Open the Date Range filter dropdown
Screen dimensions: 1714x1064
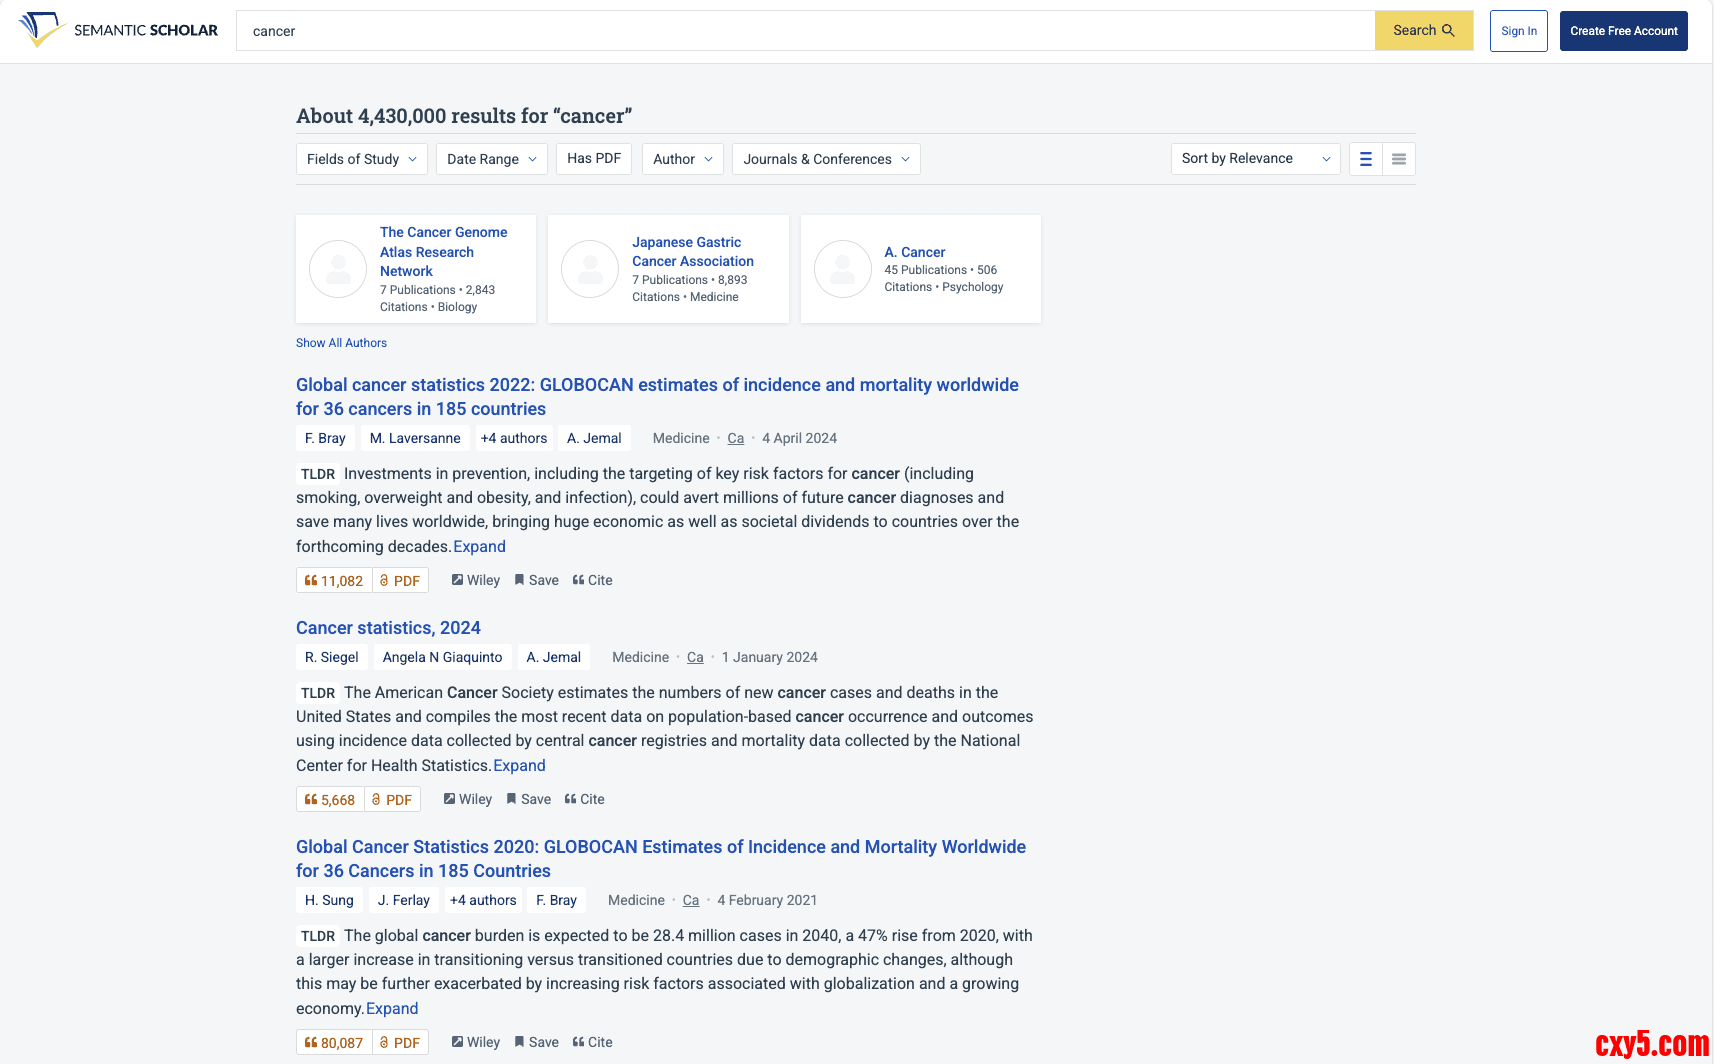click(491, 159)
